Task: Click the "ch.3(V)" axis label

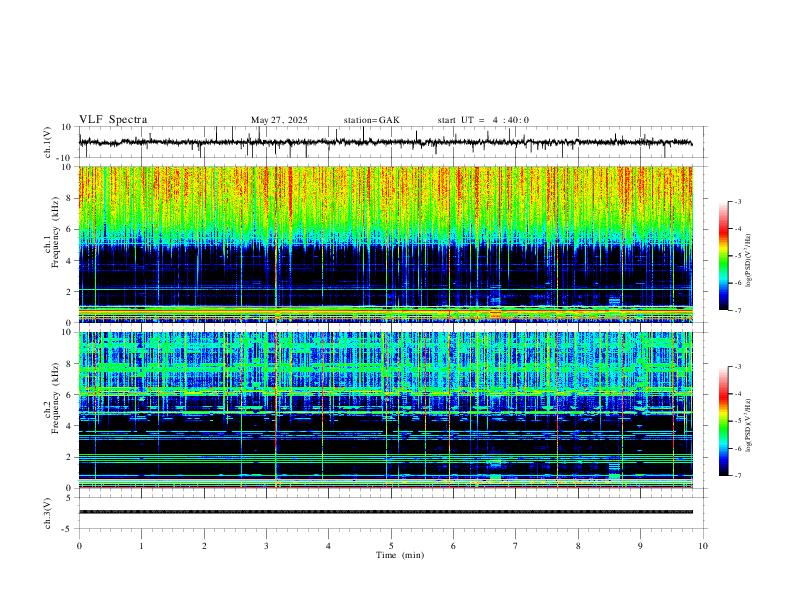Action: tap(47, 514)
